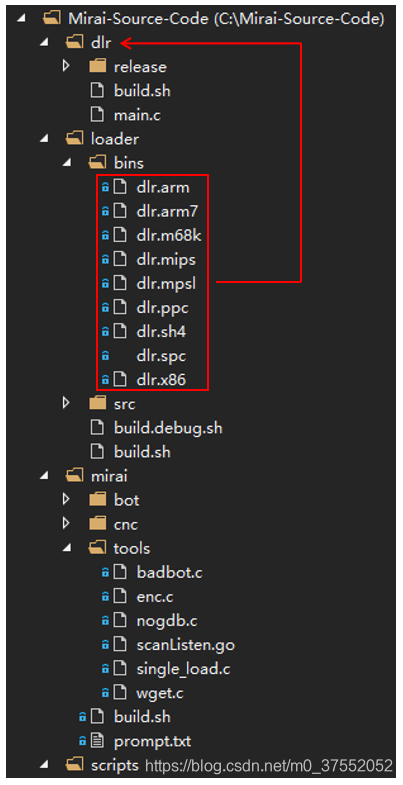
Task: Select the scripts folder name
Action: pyautogui.click(x=115, y=765)
